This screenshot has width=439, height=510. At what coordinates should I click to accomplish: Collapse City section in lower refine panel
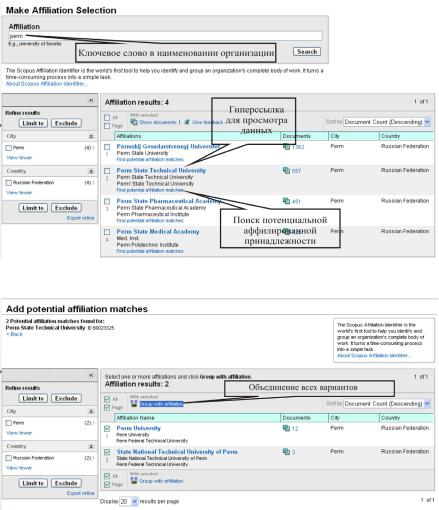(x=91, y=412)
